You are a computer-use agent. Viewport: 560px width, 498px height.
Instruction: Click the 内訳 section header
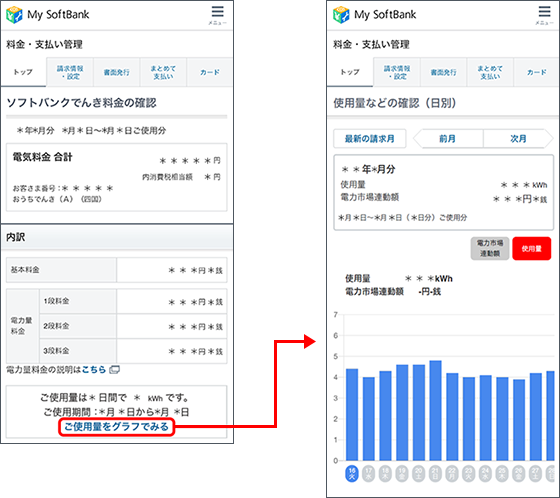point(117,237)
